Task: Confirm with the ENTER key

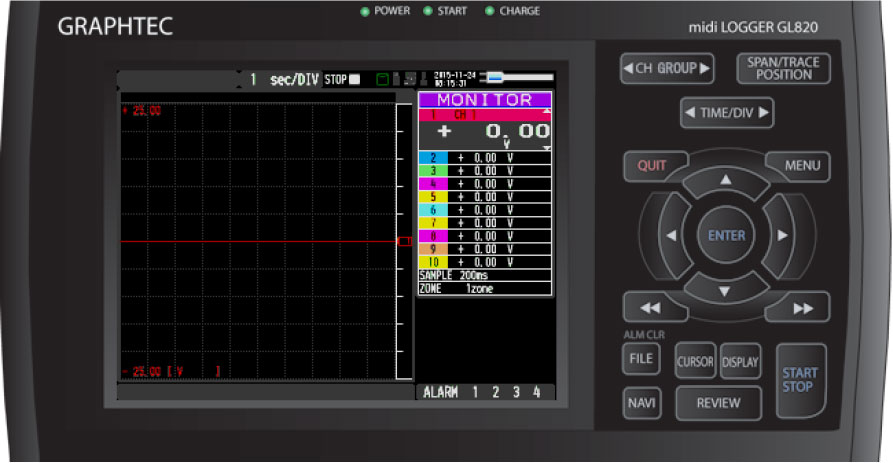Action: click(x=726, y=235)
